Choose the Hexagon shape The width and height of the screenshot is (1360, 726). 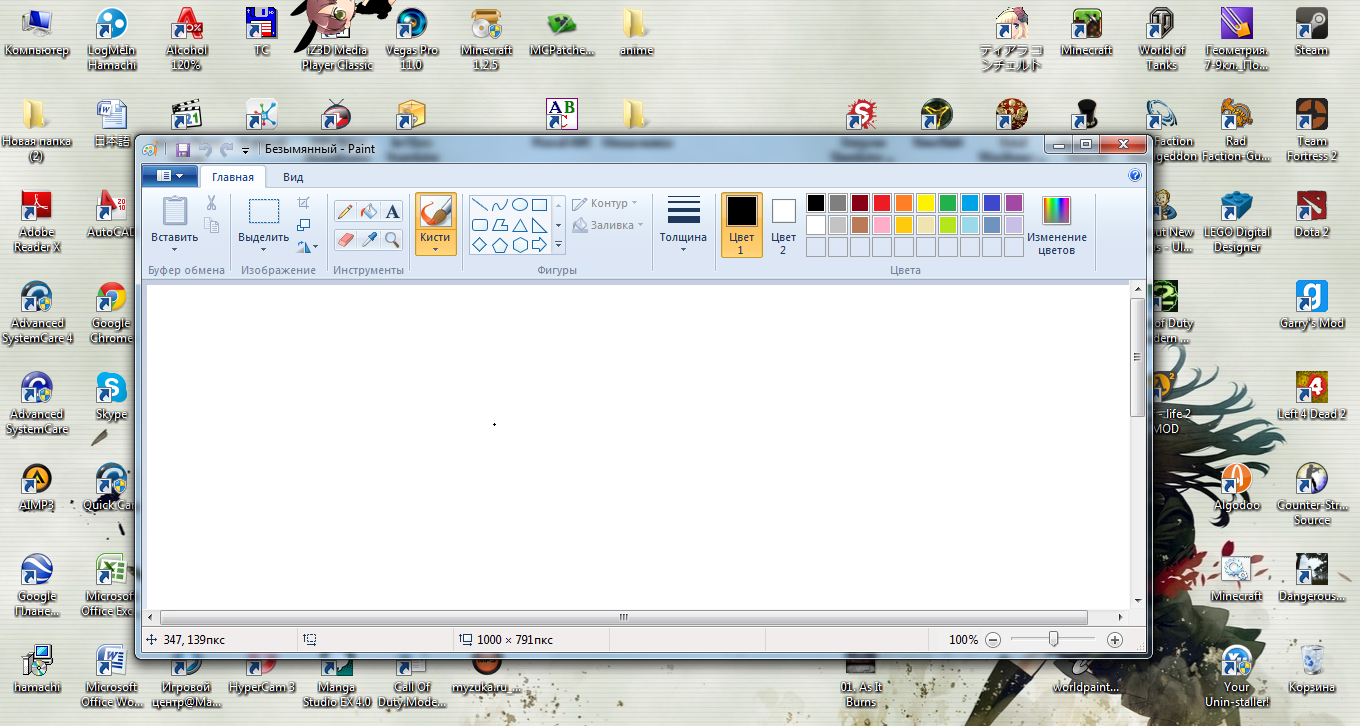click(x=520, y=245)
